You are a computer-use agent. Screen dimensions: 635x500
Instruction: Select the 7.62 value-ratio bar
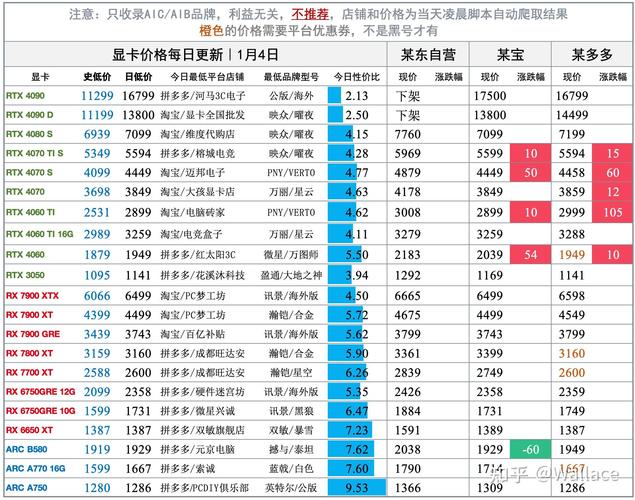[x=351, y=449]
